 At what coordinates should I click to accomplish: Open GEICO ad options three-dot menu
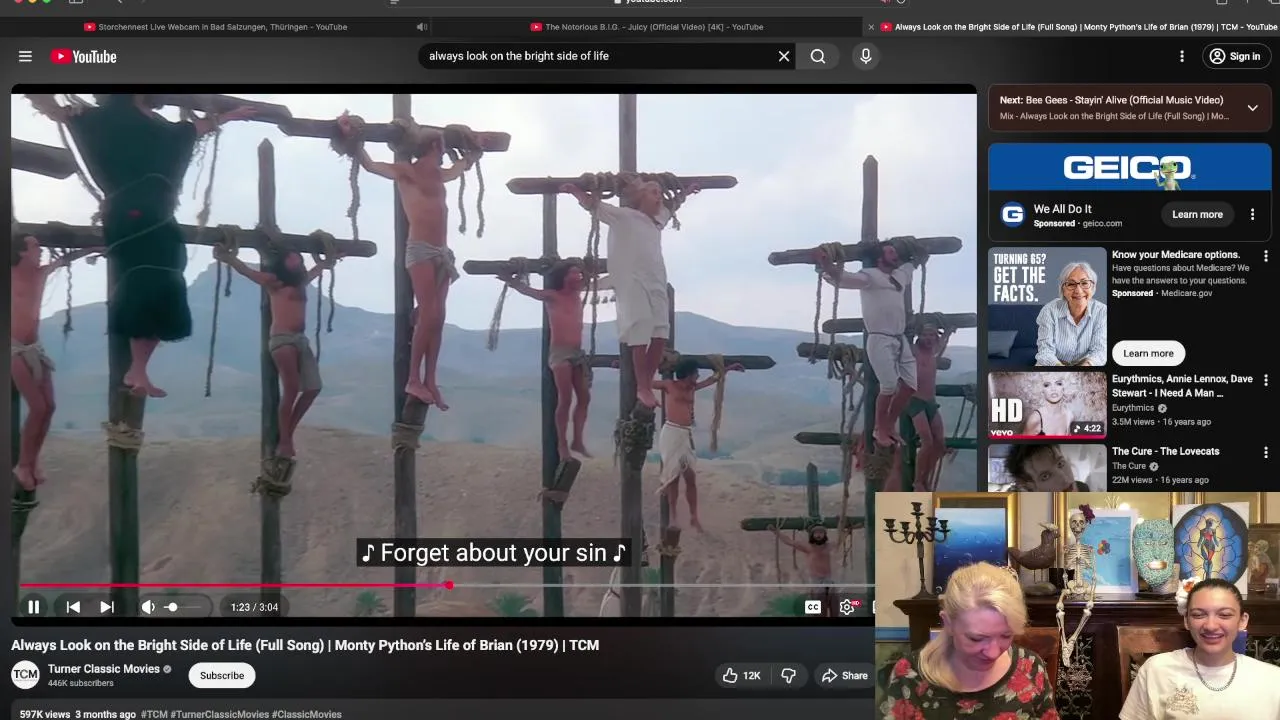(x=1252, y=215)
